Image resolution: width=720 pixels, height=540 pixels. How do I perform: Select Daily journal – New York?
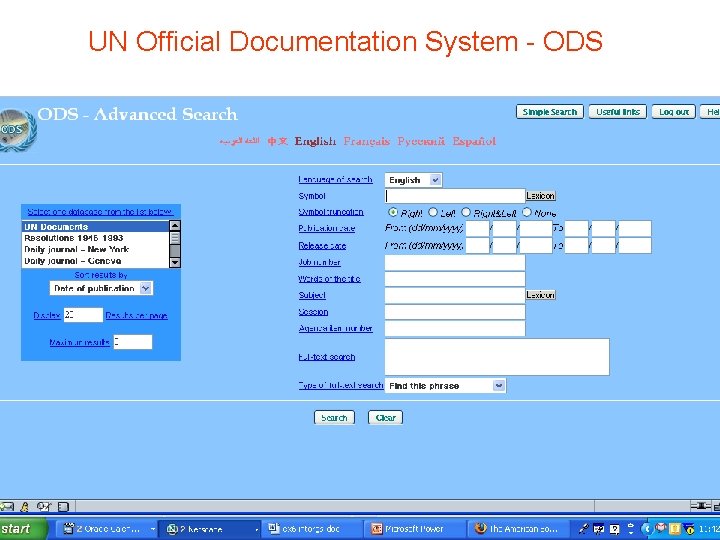(x=96, y=249)
